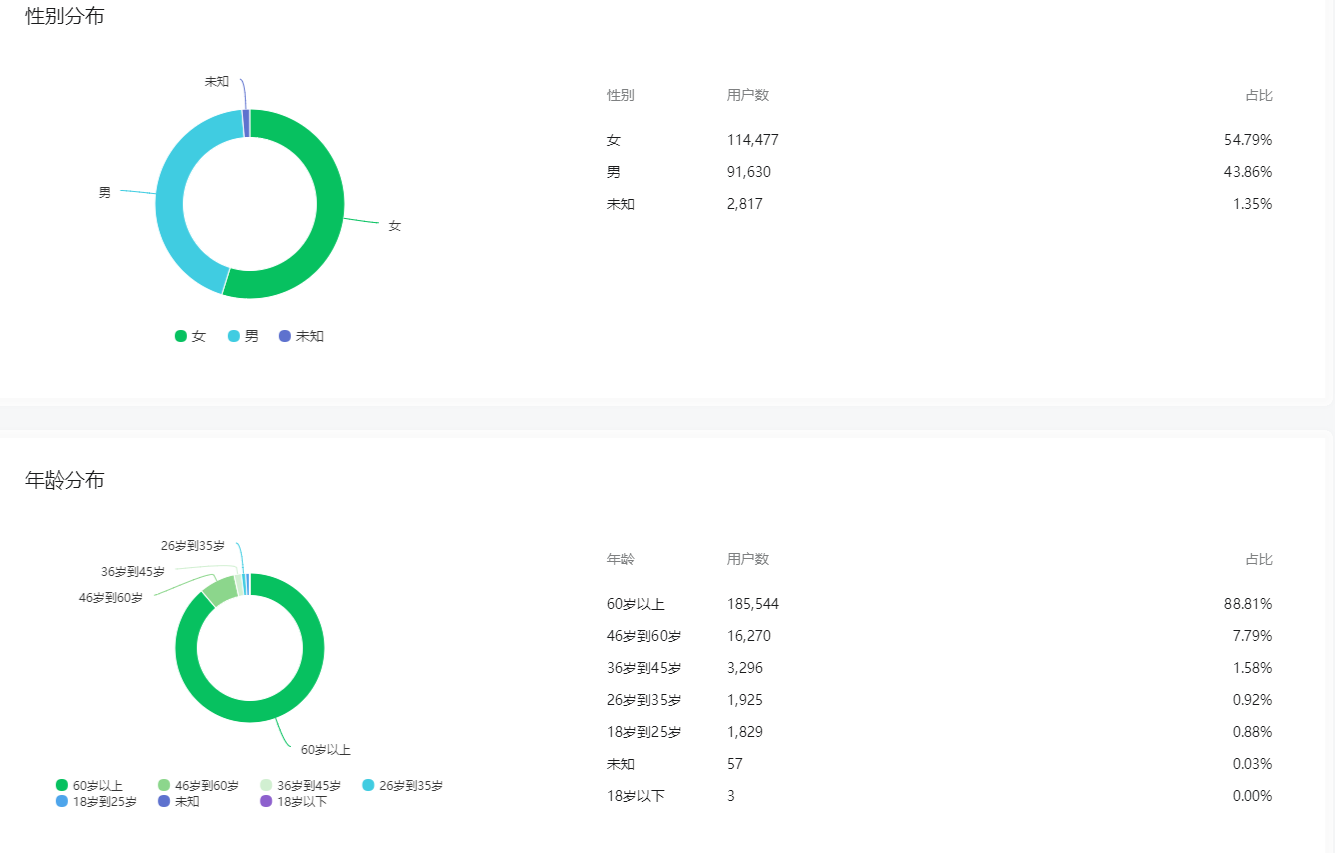Image resolution: width=1335 pixels, height=853 pixels.
Task: Click the 性别分布 section title
Action: point(65,16)
